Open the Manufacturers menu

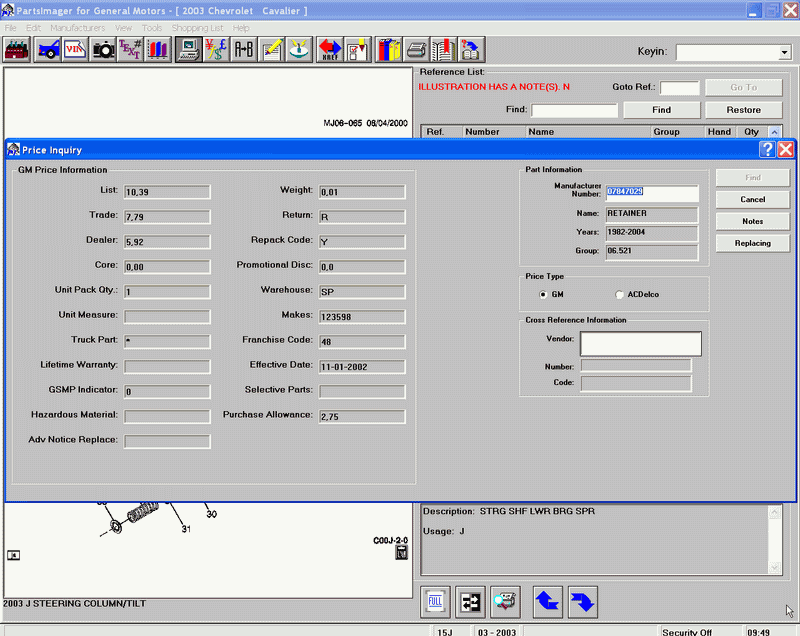tap(78, 28)
